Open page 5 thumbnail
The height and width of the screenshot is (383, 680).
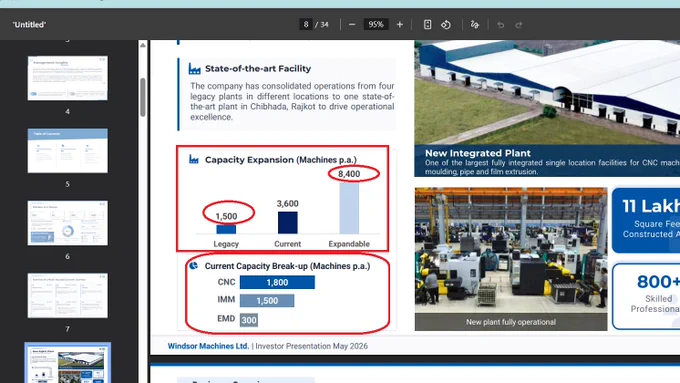point(68,151)
